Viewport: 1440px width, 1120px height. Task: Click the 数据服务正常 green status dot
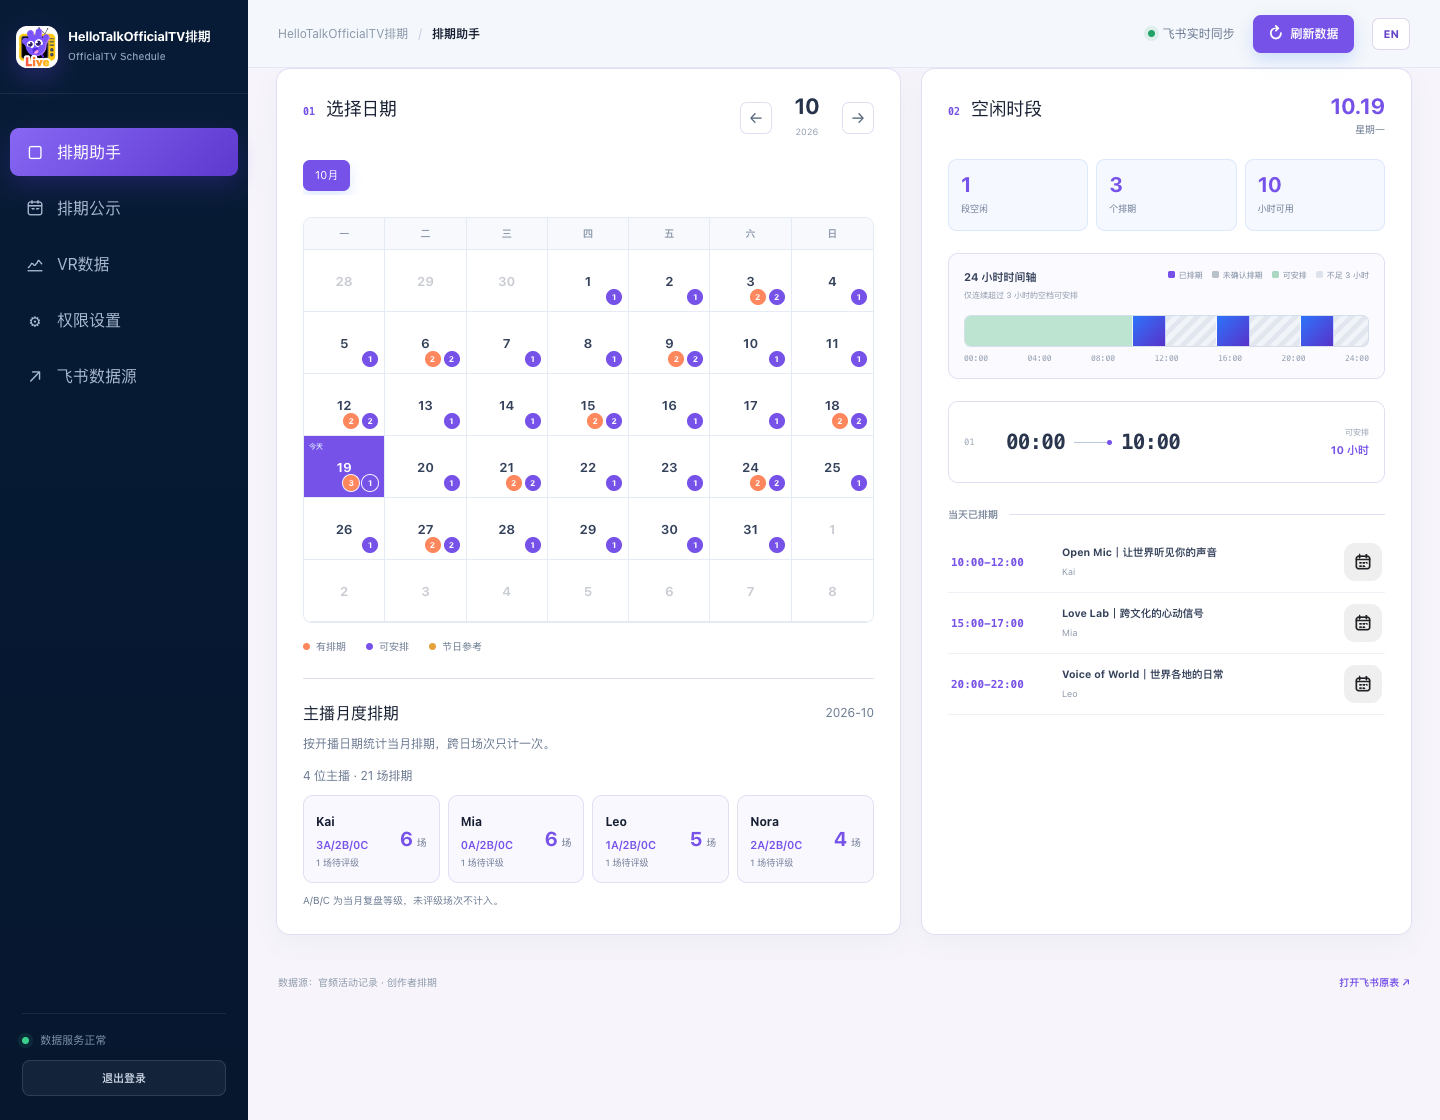(26, 1040)
